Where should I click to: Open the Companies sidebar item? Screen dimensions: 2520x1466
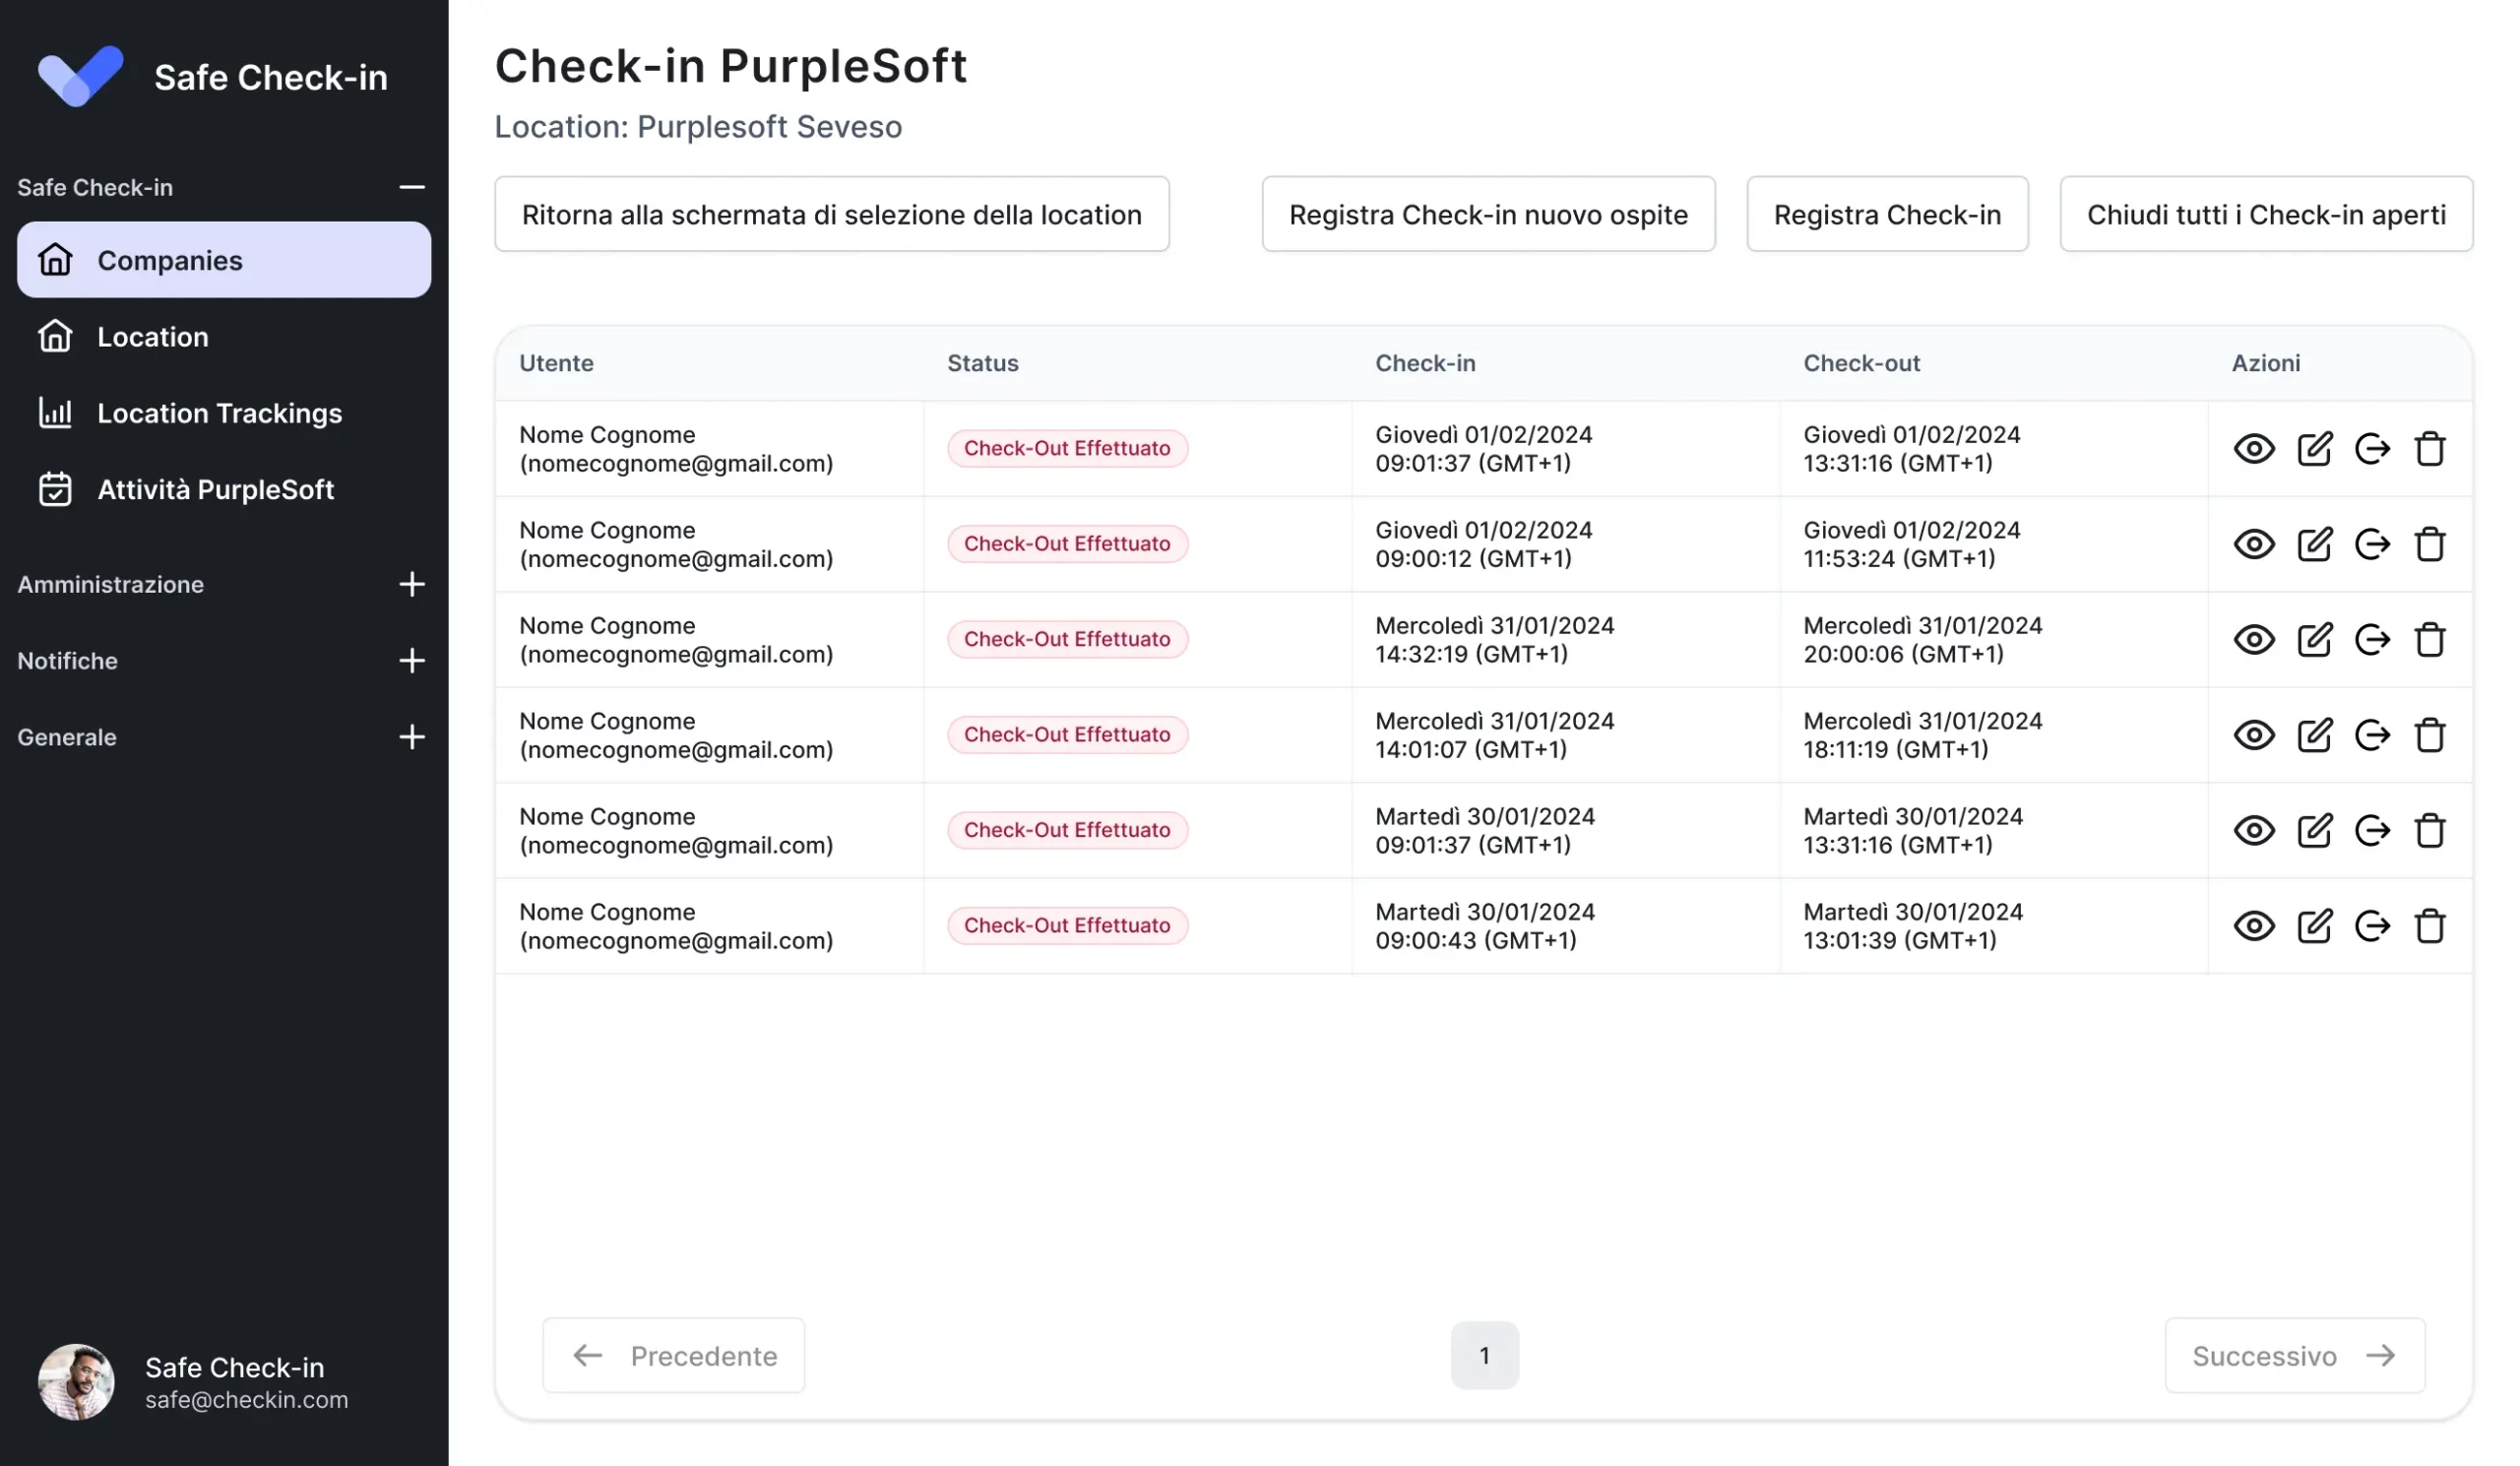[224, 260]
